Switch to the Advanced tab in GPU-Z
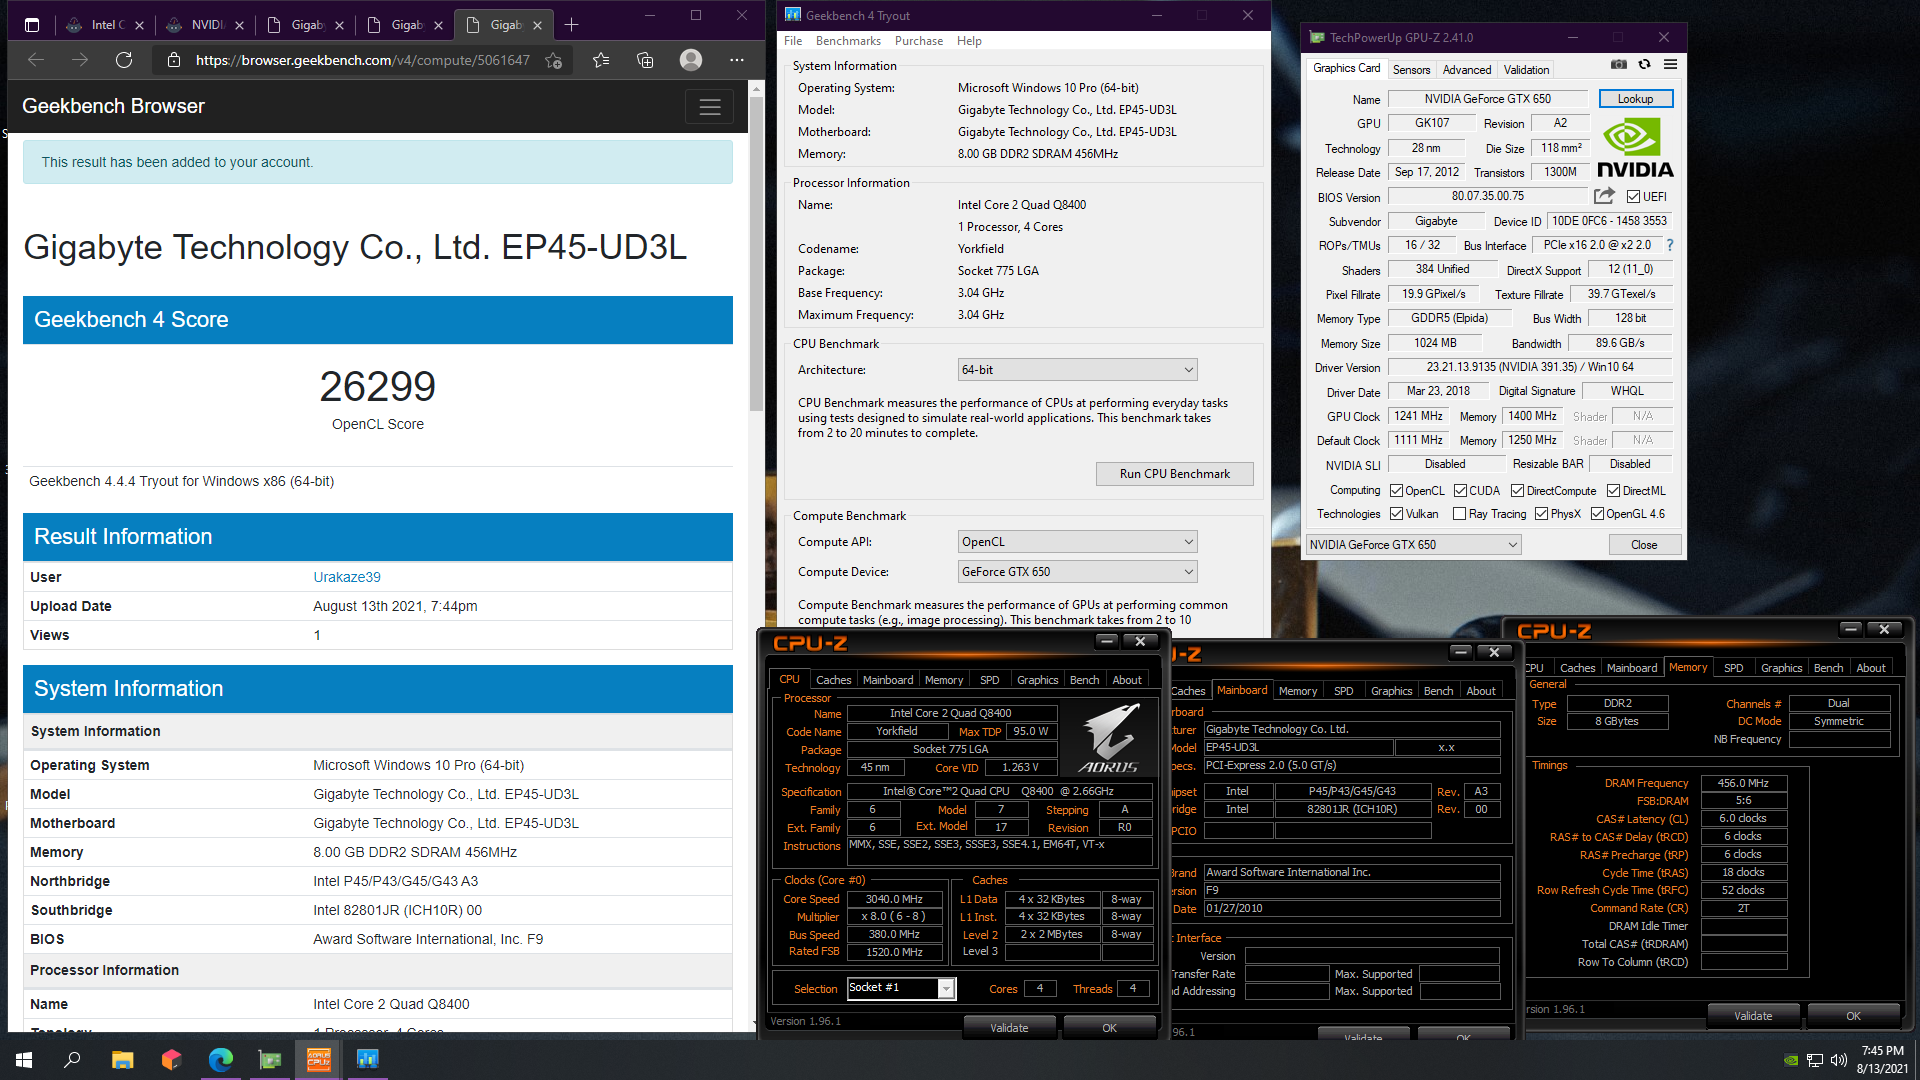This screenshot has height=1080, width=1920. [x=1466, y=70]
